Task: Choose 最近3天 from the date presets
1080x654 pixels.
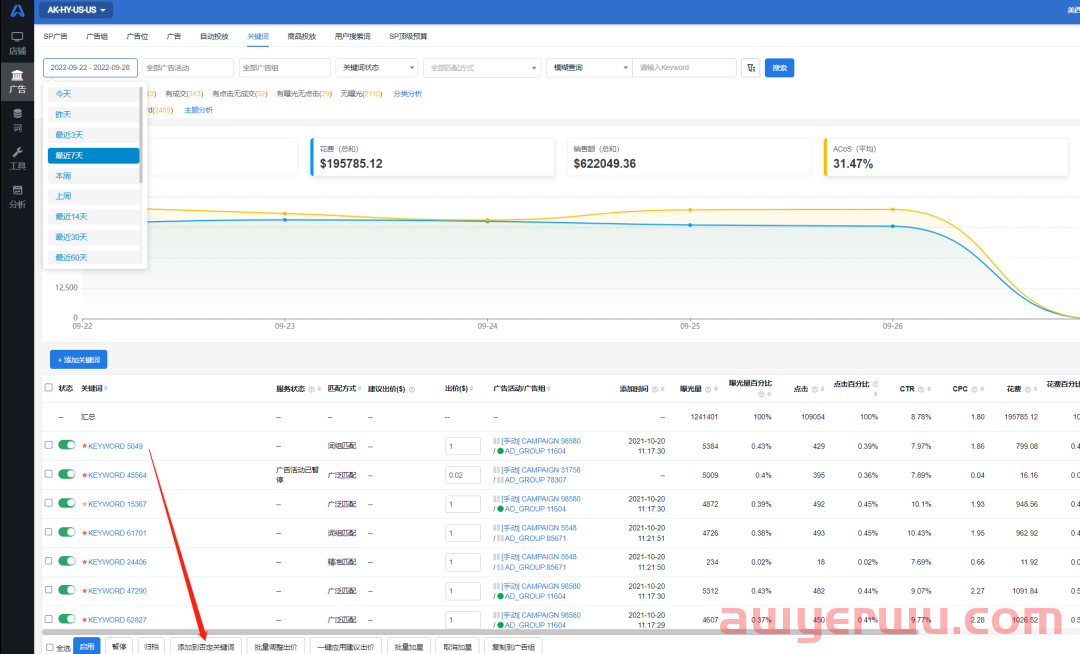Action: (x=94, y=135)
